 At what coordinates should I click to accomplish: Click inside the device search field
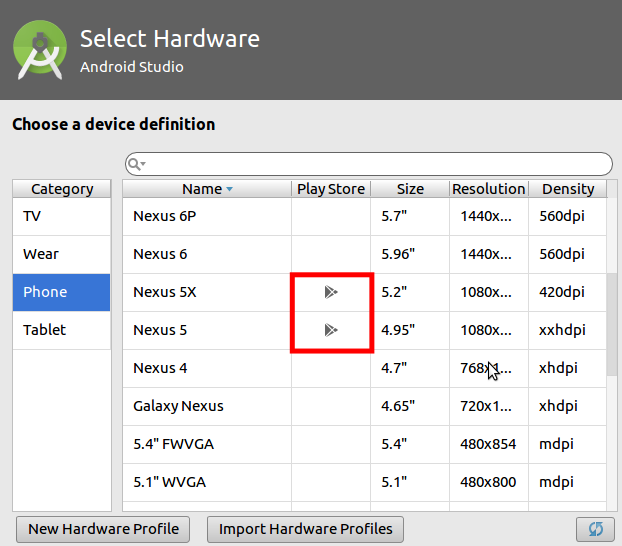[x=369, y=164]
